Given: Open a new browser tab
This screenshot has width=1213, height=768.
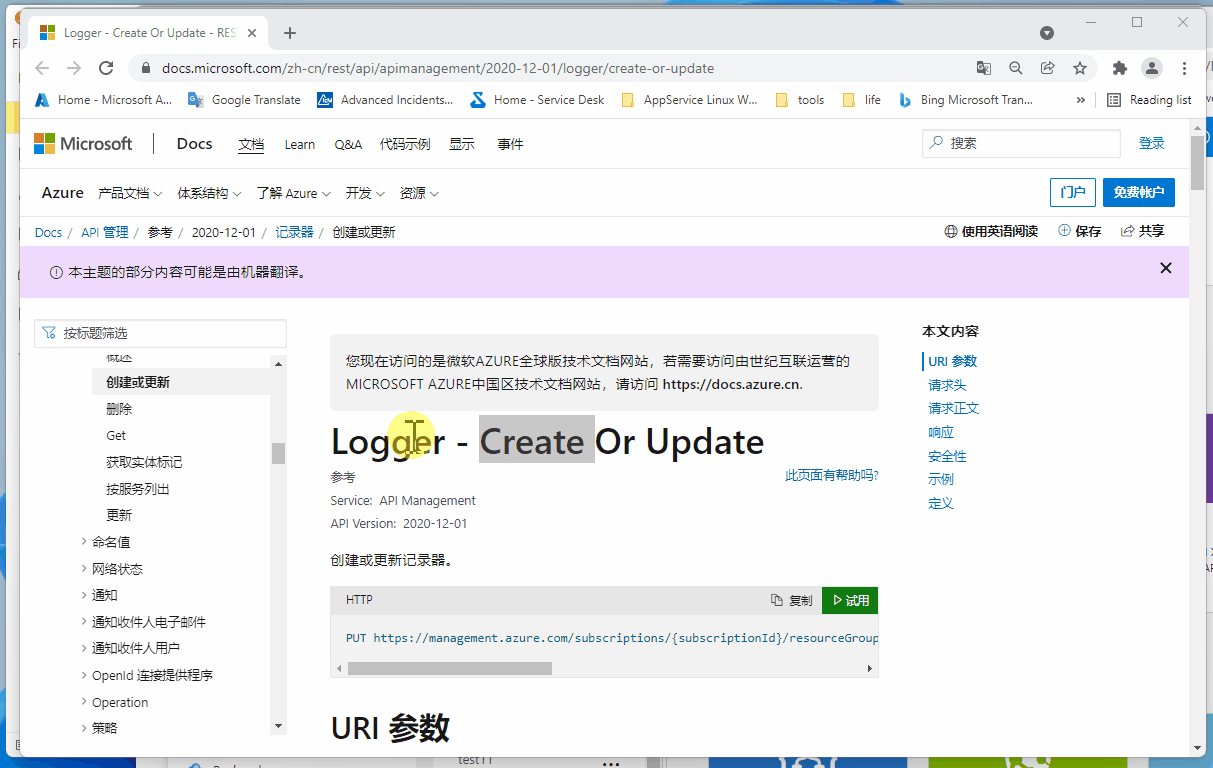Looking at the screenshot, I should click(x=290, y=33).
